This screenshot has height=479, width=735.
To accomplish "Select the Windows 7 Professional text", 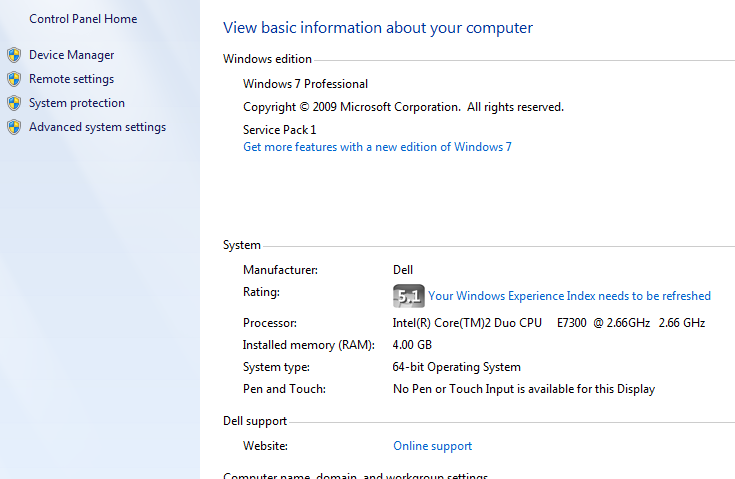I will [x=305, y=84].
